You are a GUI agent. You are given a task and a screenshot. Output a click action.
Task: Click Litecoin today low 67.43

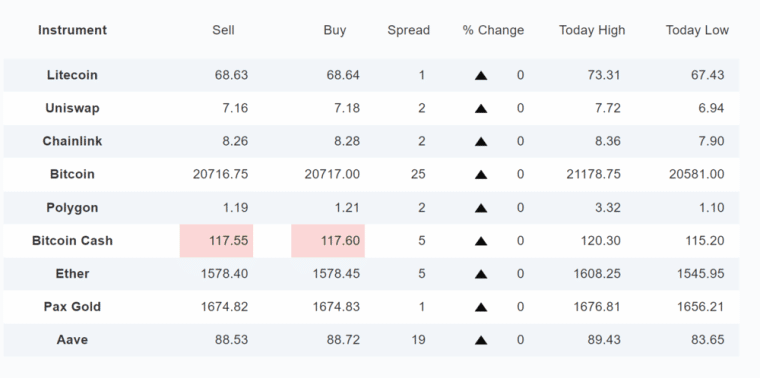click(708, 75)
